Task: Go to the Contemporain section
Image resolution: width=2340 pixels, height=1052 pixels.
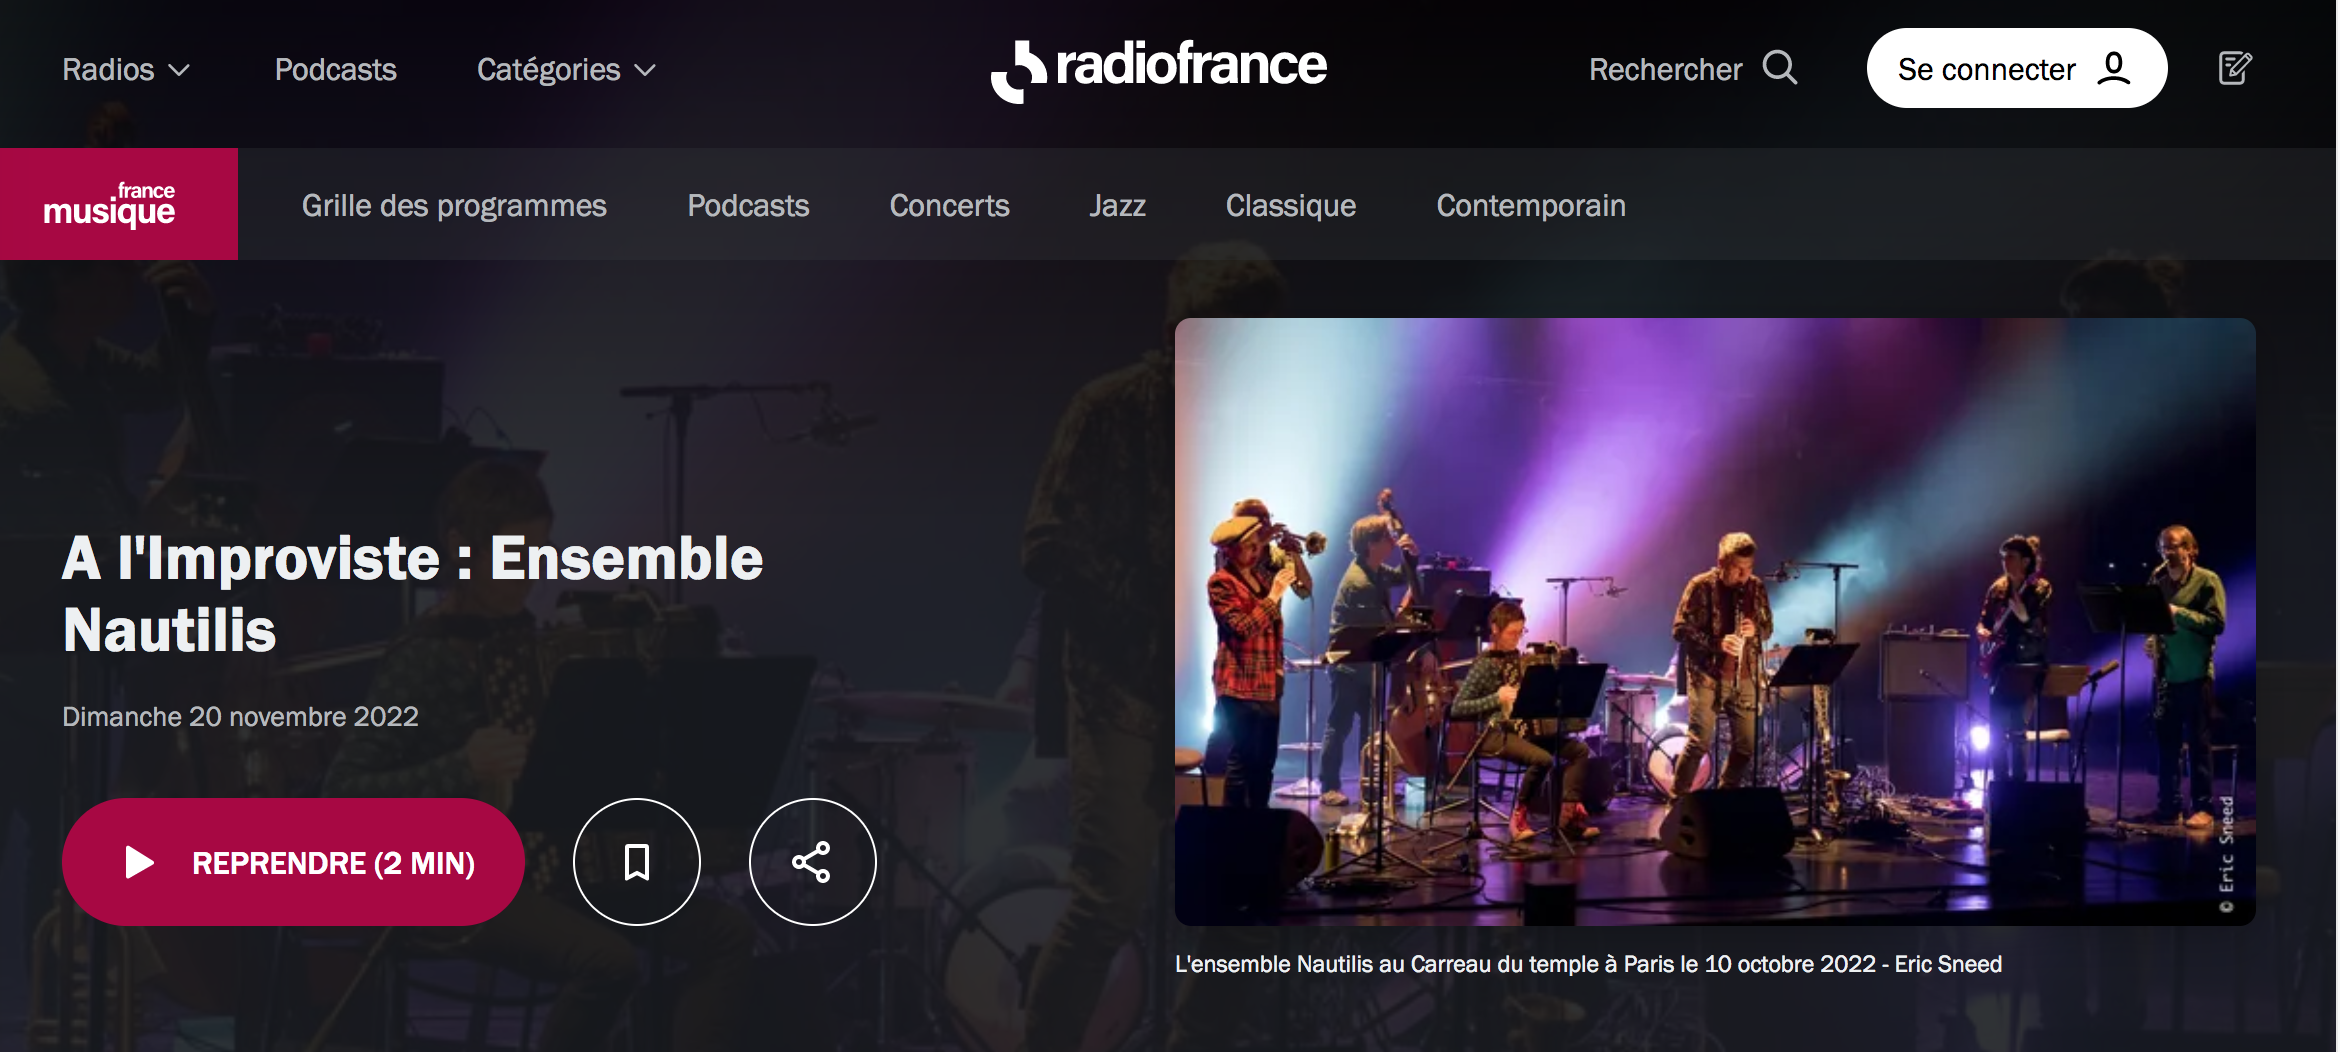Action: click(1531, 205)
